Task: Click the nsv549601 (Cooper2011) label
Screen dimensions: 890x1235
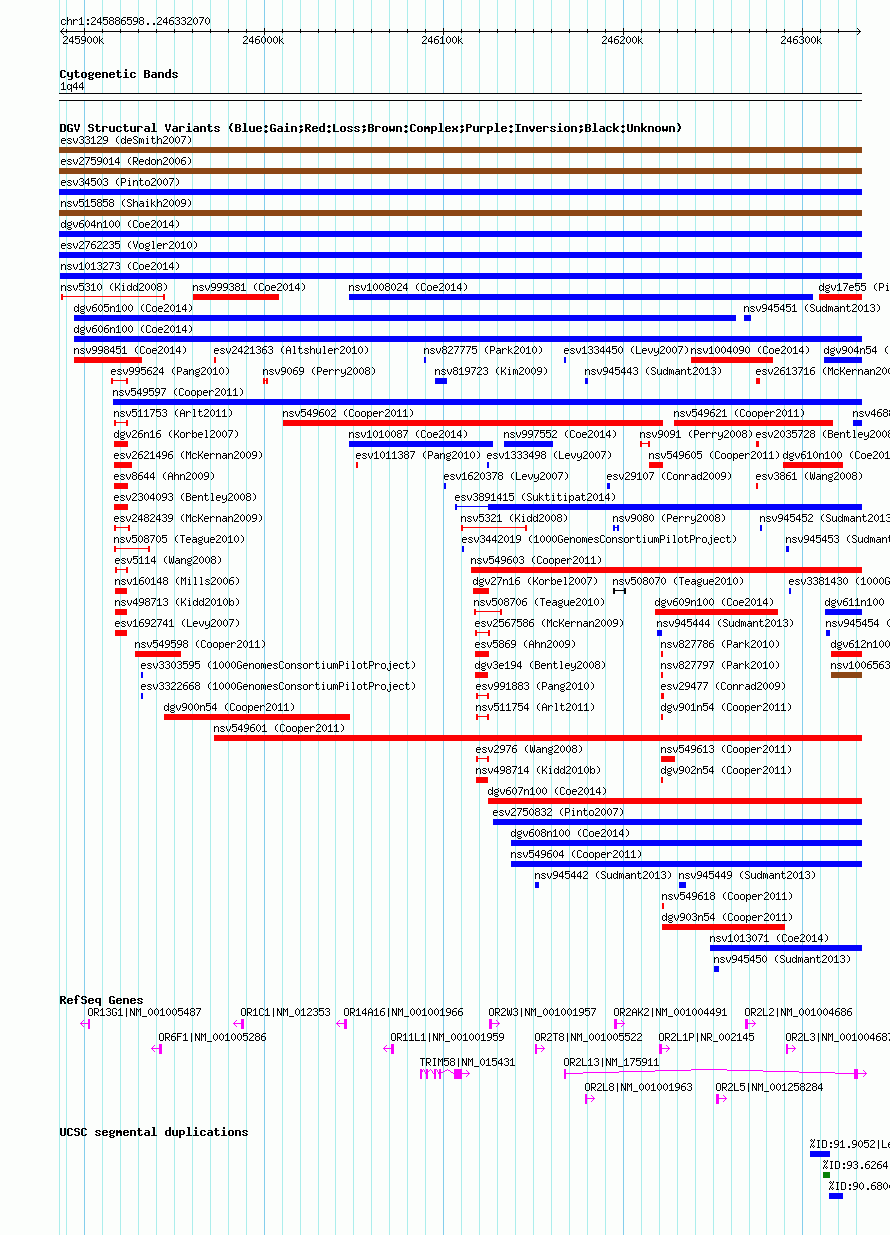Action: point(279,728)
